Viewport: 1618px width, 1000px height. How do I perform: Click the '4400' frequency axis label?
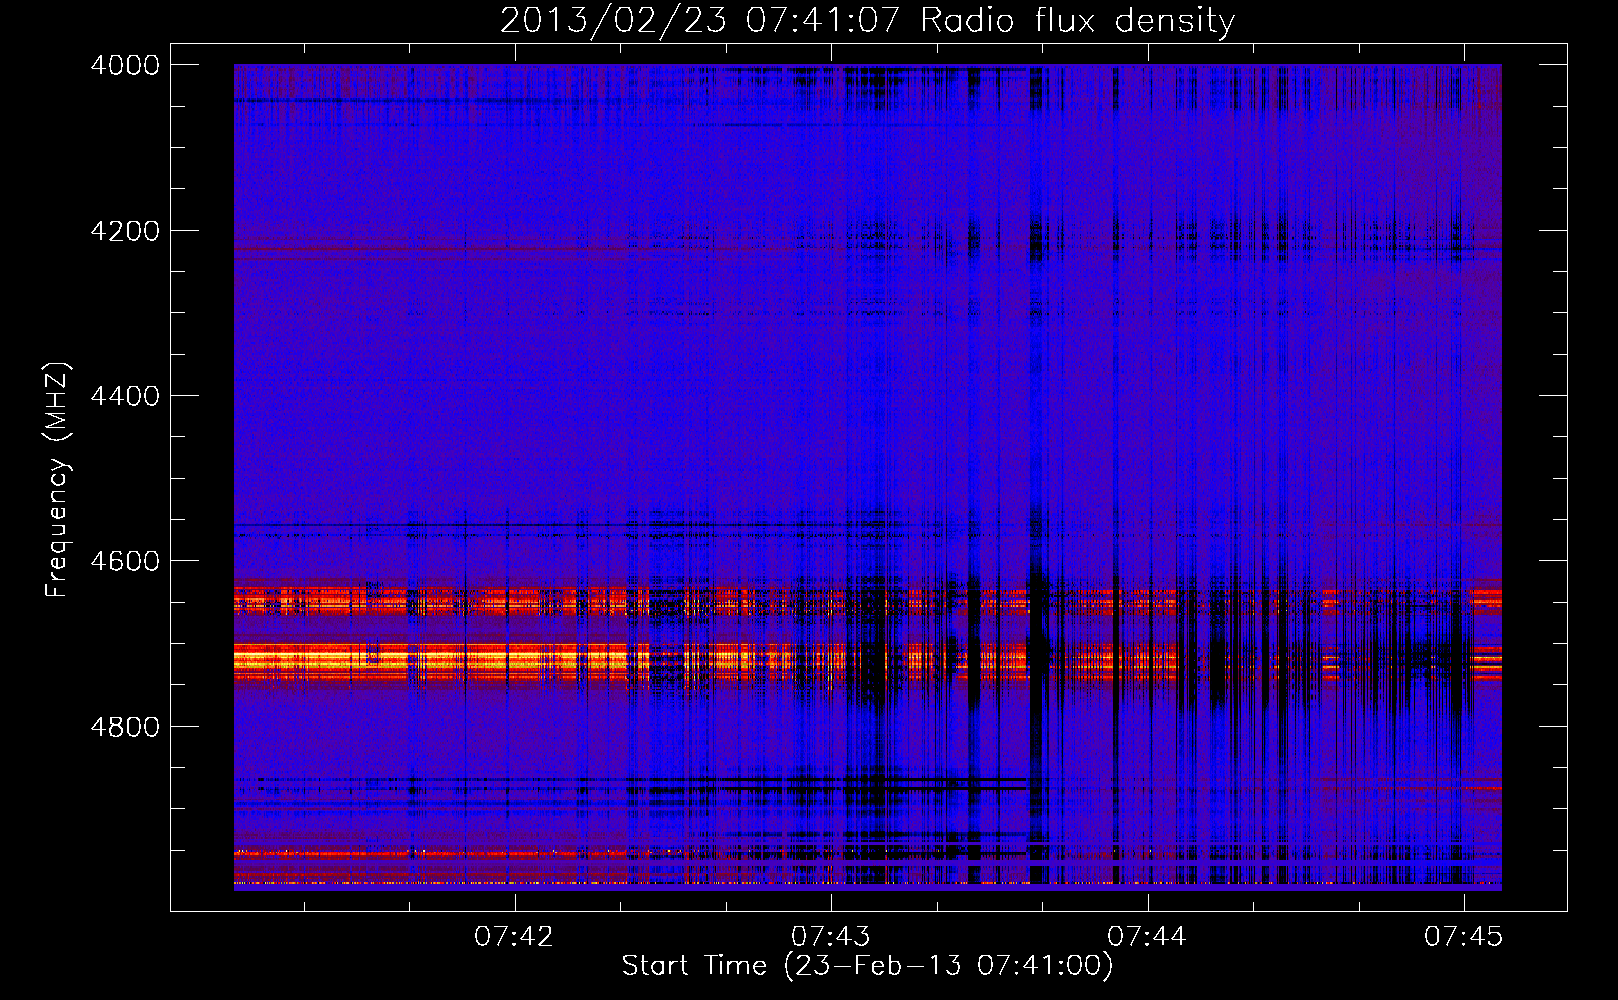click(125, 396)
